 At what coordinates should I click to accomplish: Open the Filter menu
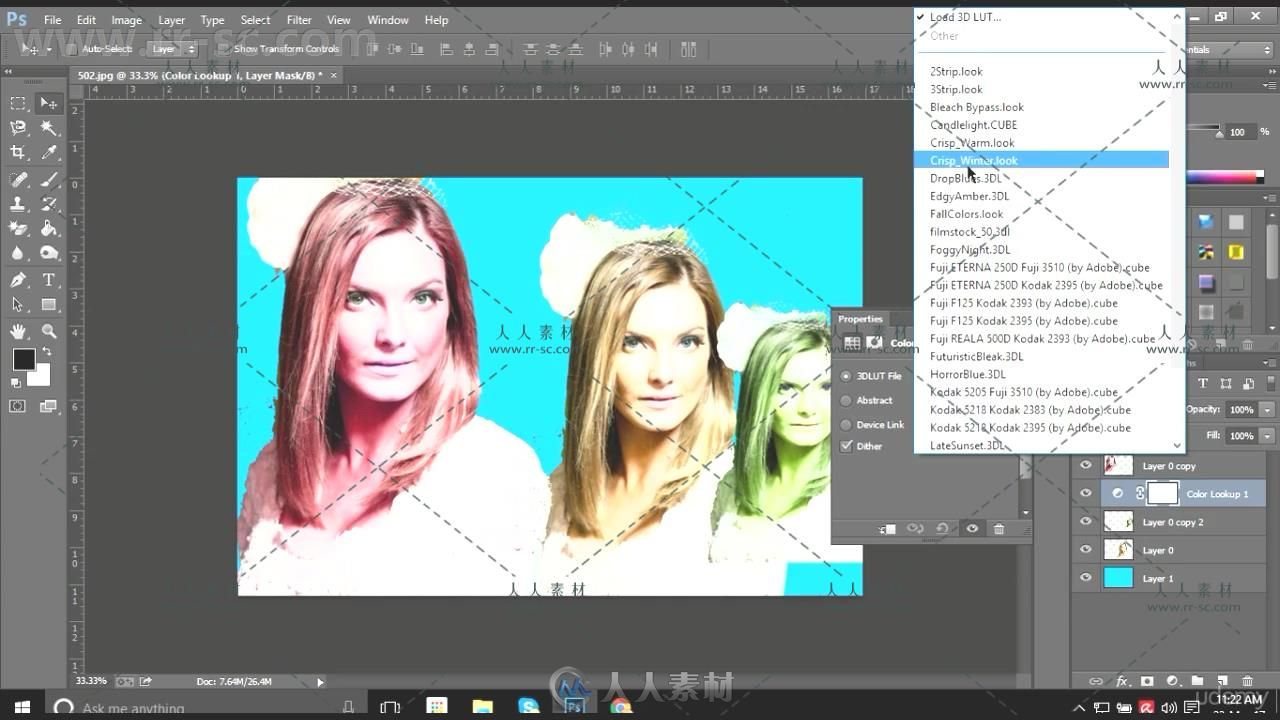click(299, 20)
